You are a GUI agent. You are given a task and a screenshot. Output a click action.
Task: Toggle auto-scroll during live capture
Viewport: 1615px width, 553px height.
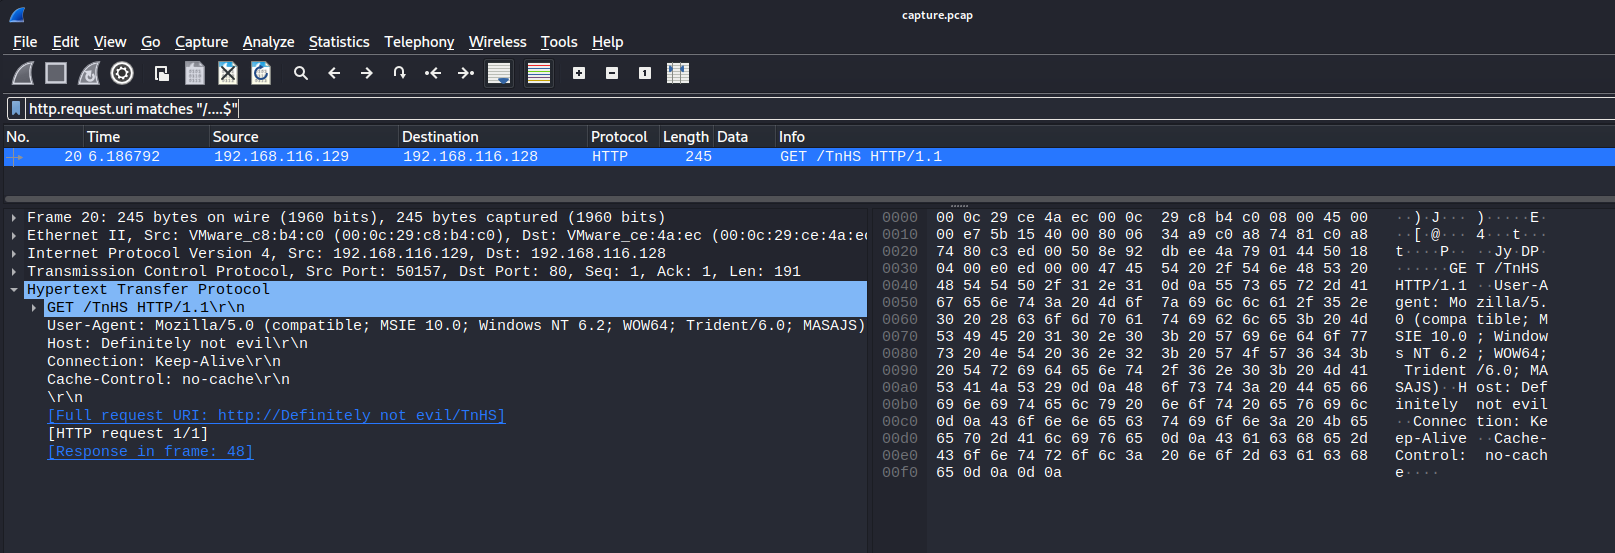coord(499,73)
